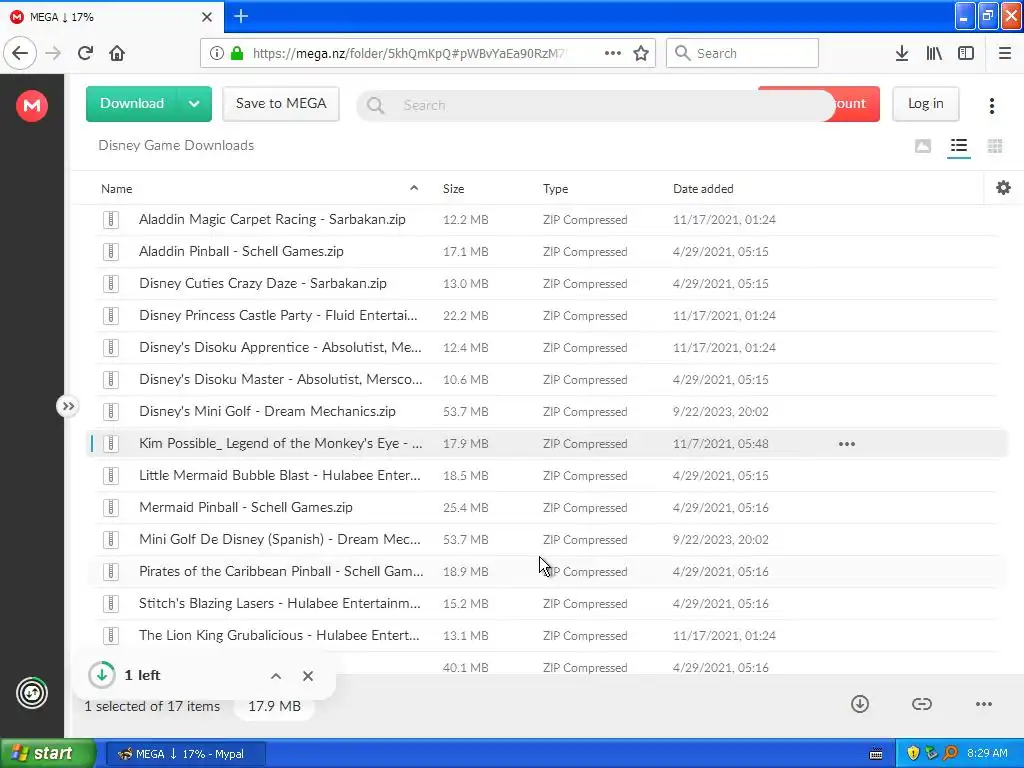Reload the page with the refresh icon
Screen dimensions: 1024x768
(x=85, y=53)
